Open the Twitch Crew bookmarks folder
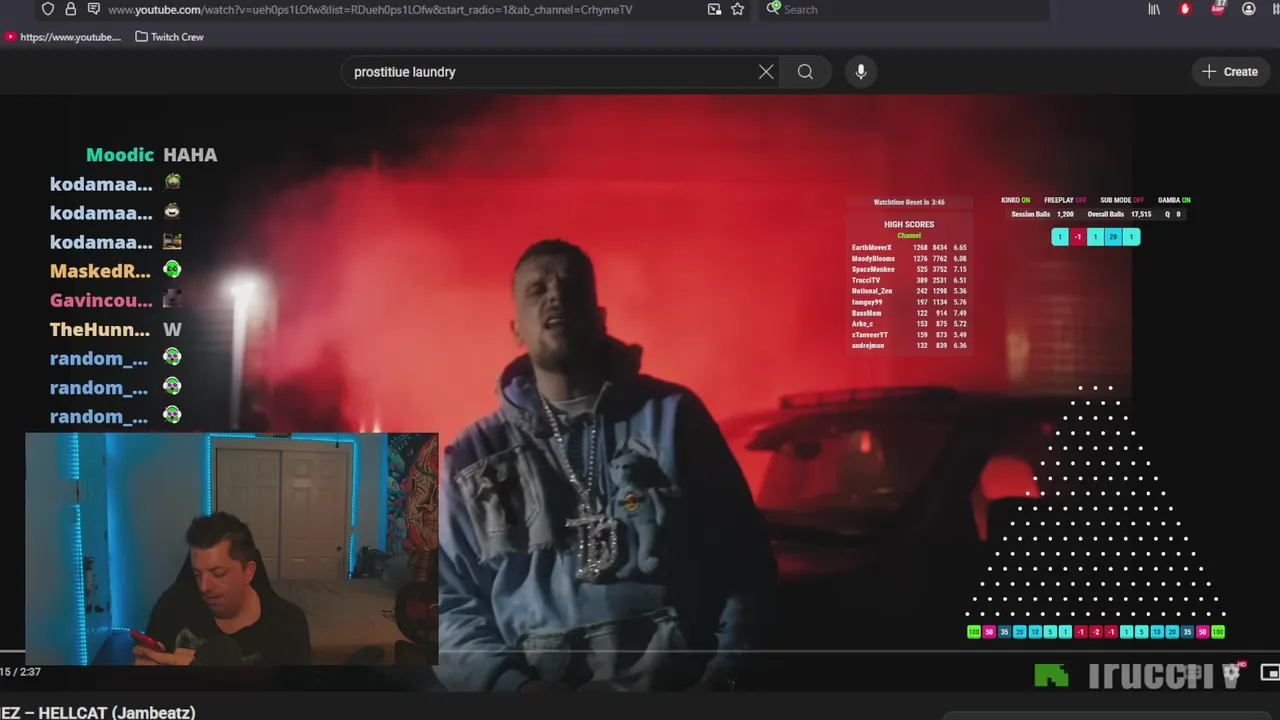Image resolution: width=1280 pixels, height=720 pixels. tap(169, 37)
